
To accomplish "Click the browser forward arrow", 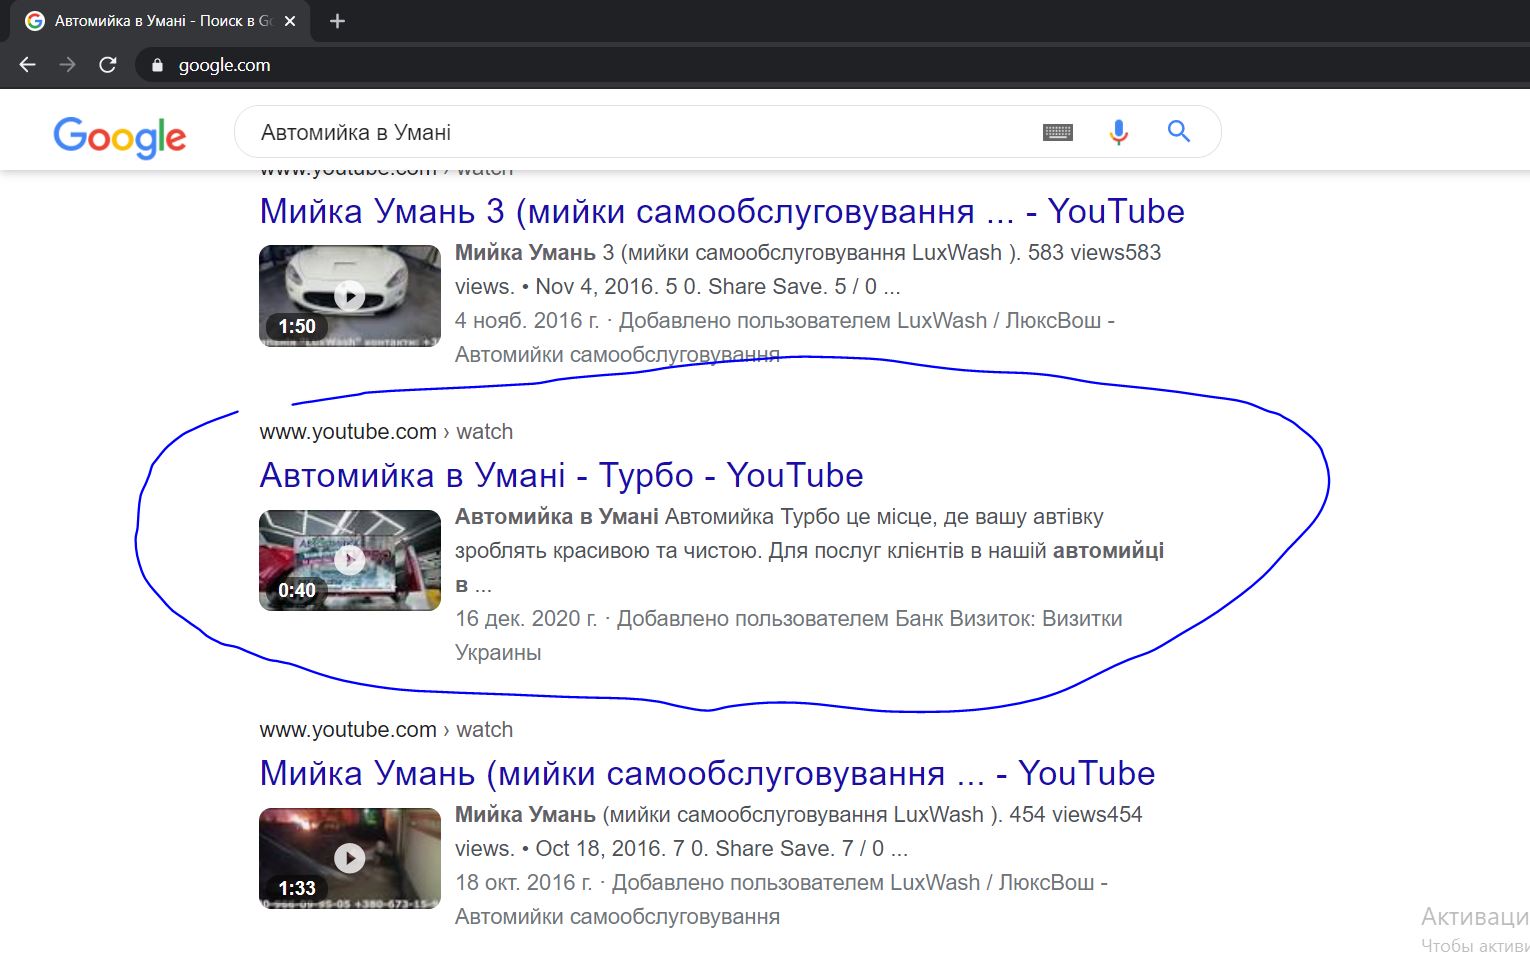I will [x=67, y=65].
